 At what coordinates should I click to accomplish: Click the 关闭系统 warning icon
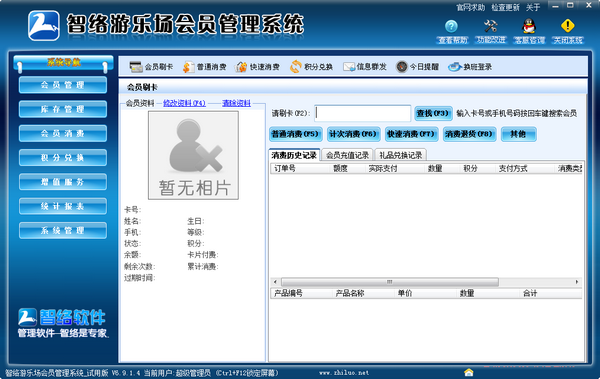567,26
